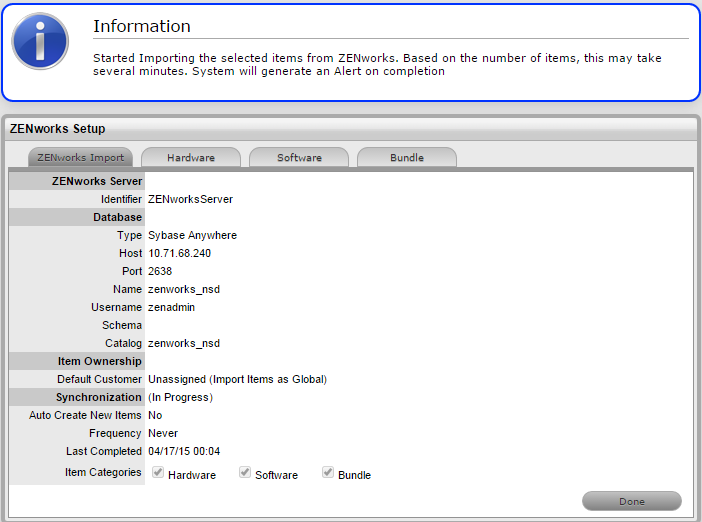Click the blue Information icon
This screenshot has width=702, height=522.
tap(40, 41)
